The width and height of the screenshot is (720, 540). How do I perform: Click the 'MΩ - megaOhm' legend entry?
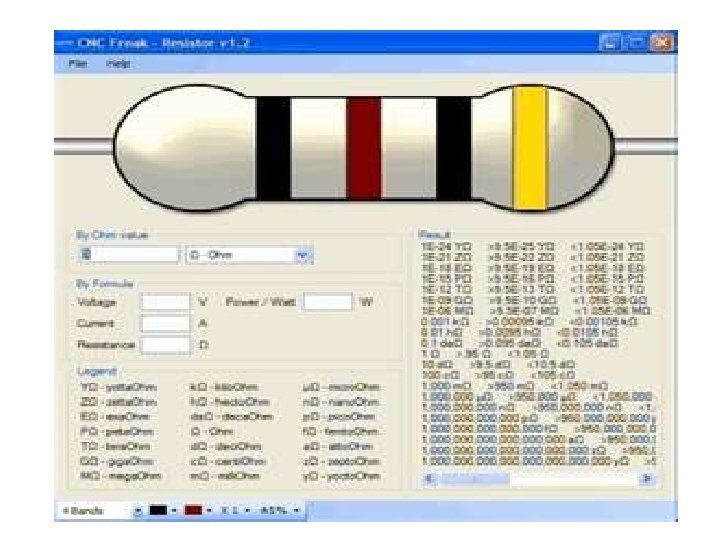(x=121, y=476)
